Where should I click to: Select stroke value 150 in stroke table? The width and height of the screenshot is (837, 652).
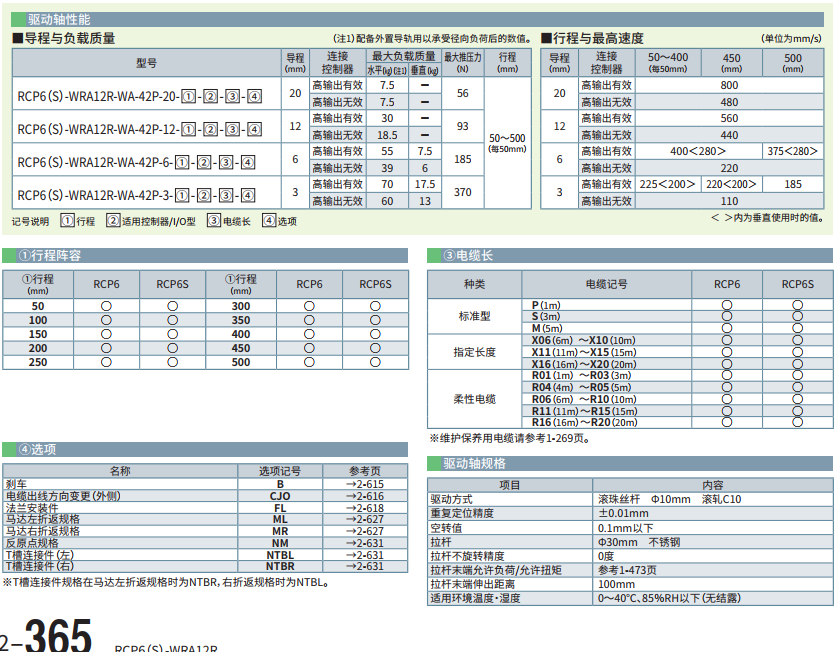click(38, 334)
